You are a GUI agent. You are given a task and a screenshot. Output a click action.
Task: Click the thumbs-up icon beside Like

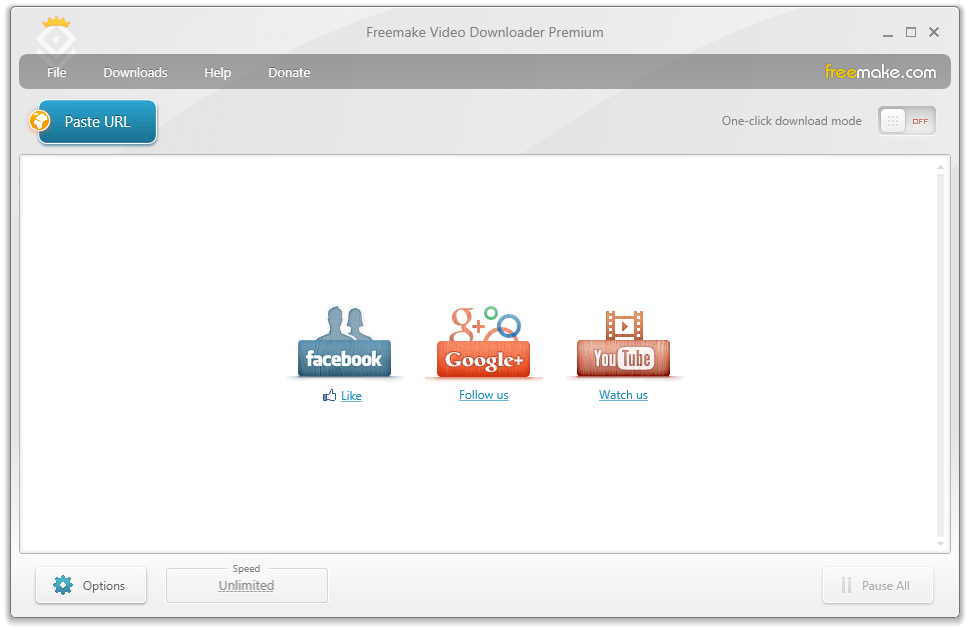point(330,395)
